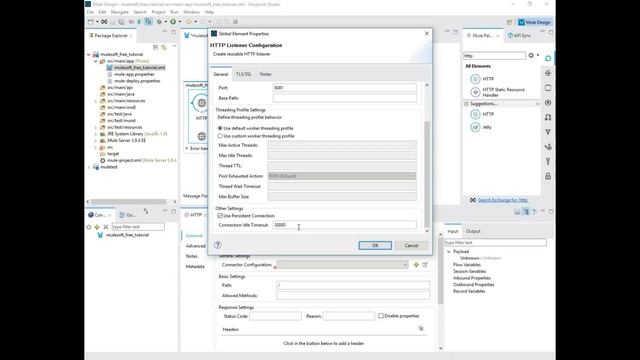Open the Metadata section in HTTP properties

point(195,267)
